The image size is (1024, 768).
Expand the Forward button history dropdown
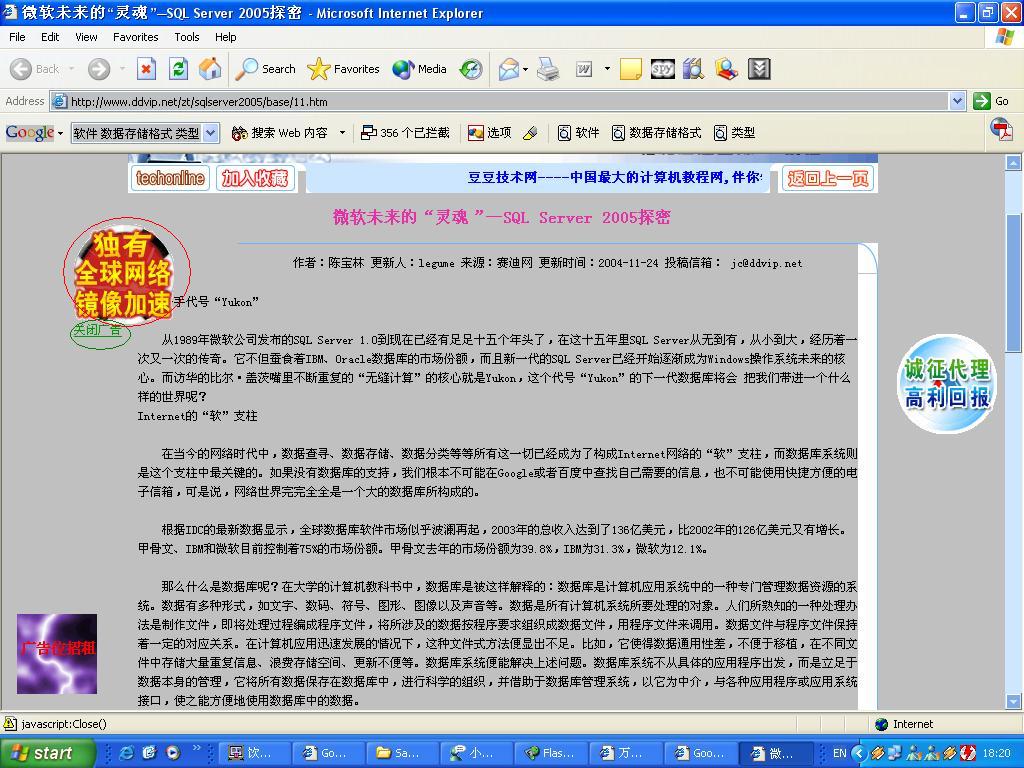pos(122,69)
